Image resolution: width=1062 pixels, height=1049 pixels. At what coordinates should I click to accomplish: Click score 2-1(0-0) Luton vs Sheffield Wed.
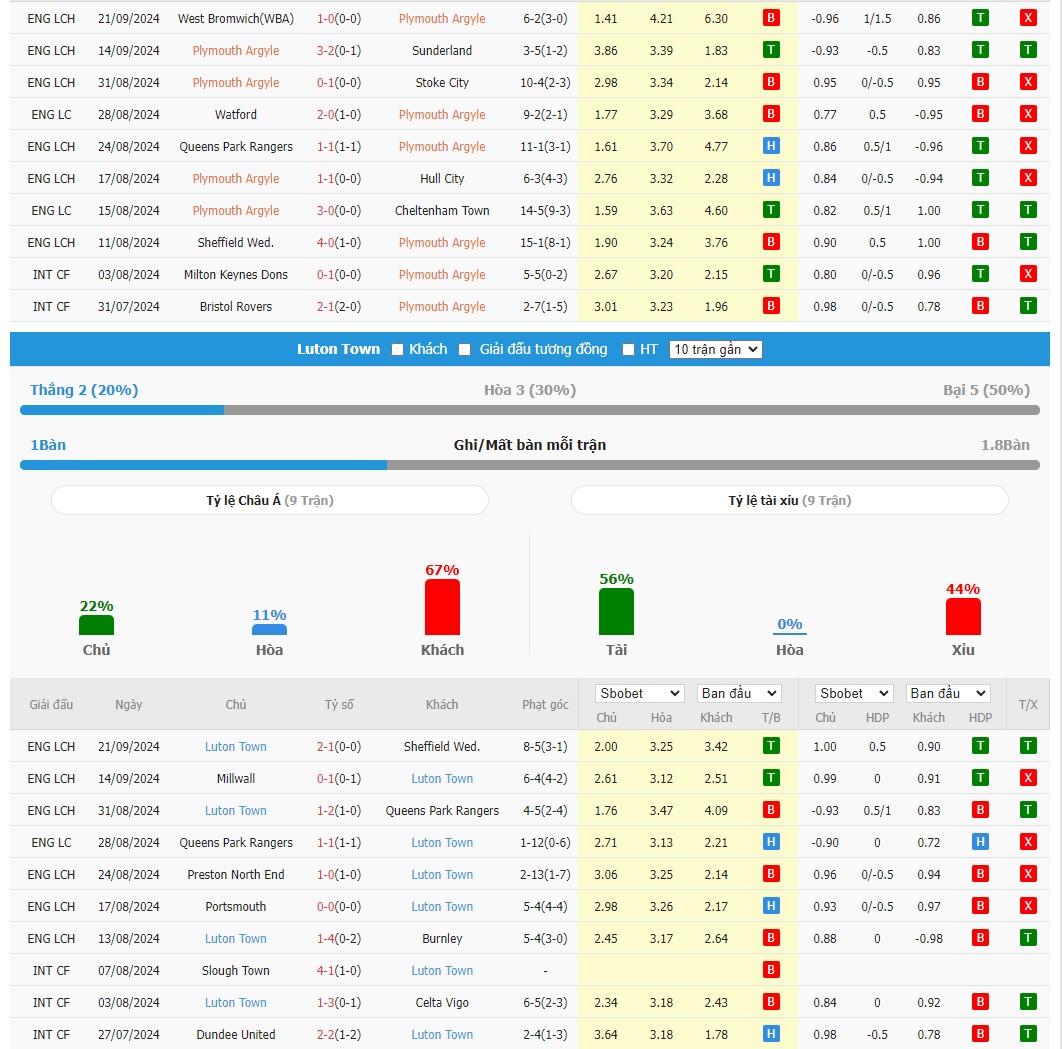click(x=339, y=746)
